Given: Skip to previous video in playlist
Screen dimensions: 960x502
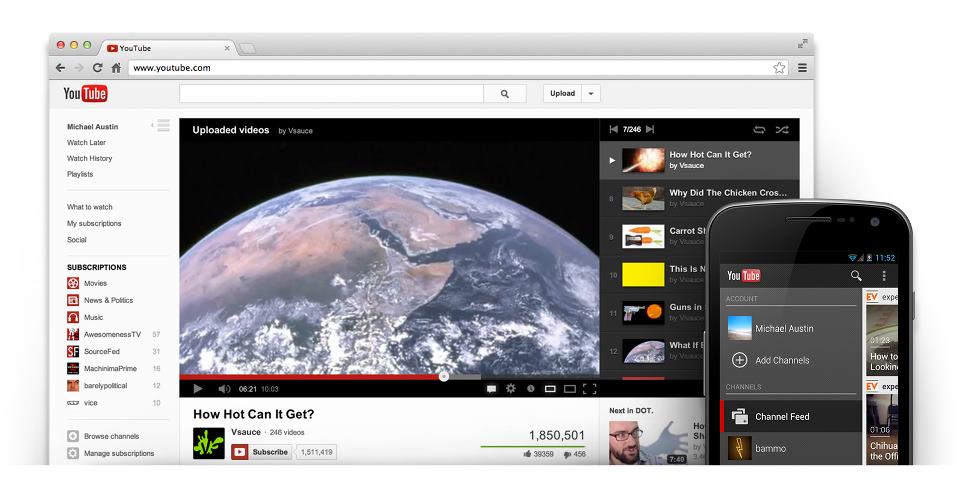Looking at the screenshot, I should 613,129.
